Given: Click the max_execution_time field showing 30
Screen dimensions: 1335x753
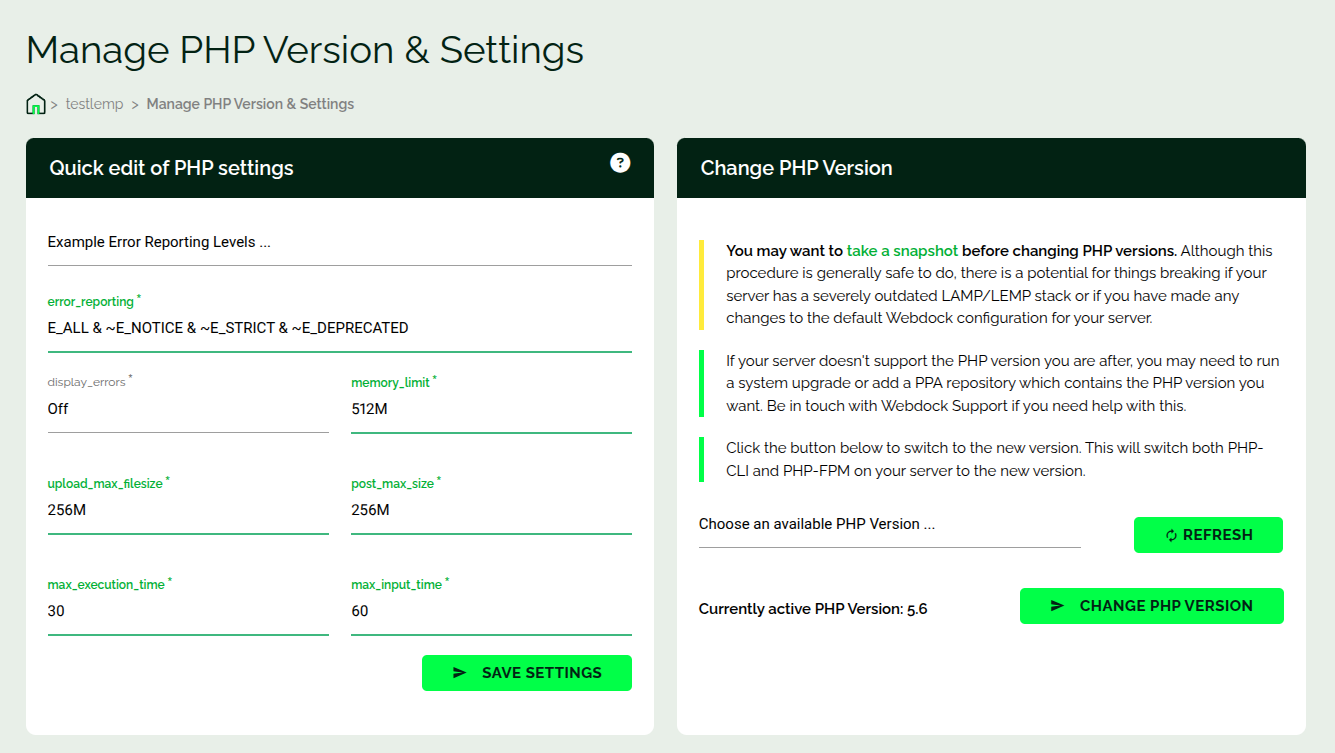Looking at the screenshot, I should (187, 611).
